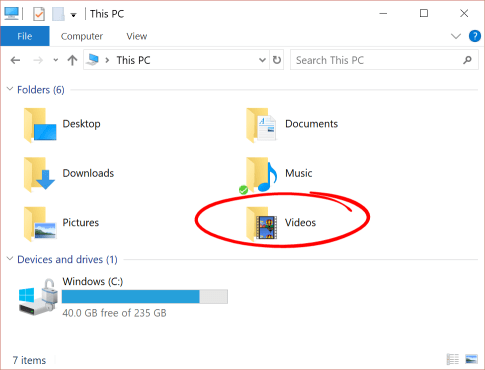
Task: Click the breadcrumb chevron before This PC
Action: pyautogui.click(x=107, y=60)
